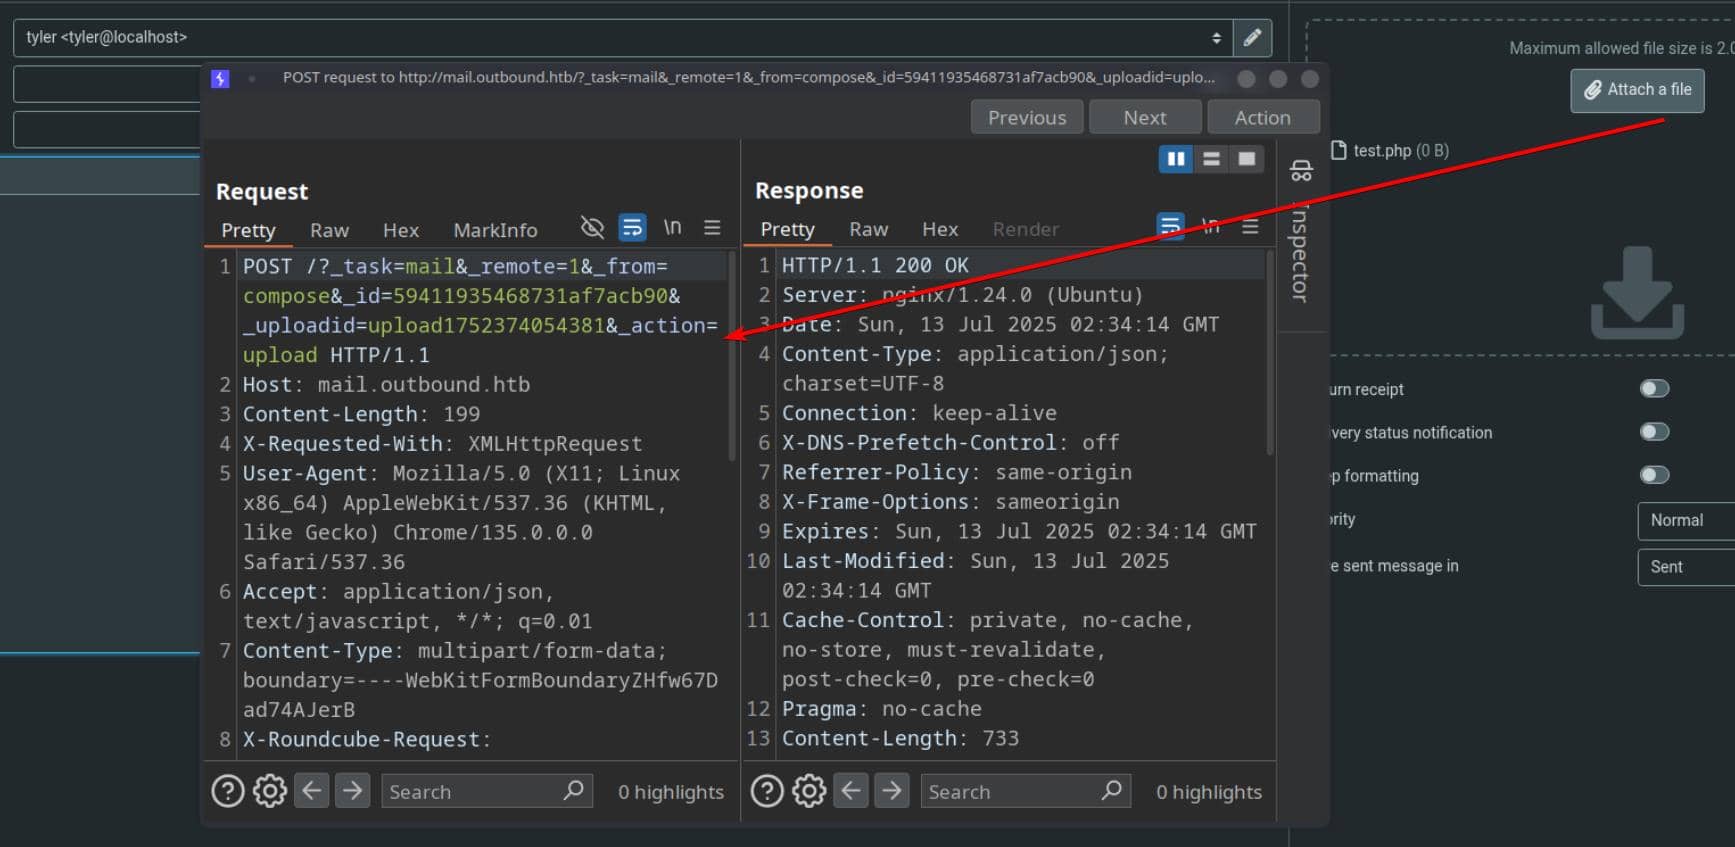Click the test.php attachment name
Screen dimensions: 1735x847
[x=1382, y=150]
